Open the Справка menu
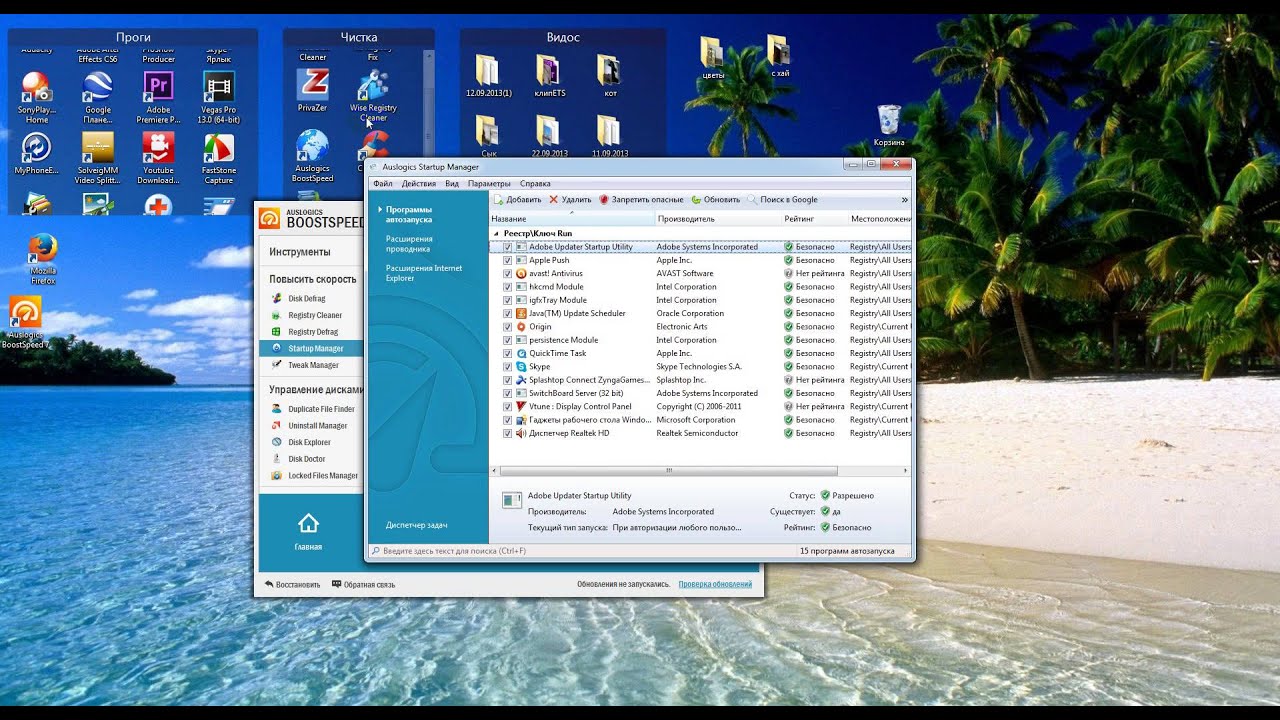This screenshot has height=720, width=1280. pyautogui.click(x=535, y=183)
